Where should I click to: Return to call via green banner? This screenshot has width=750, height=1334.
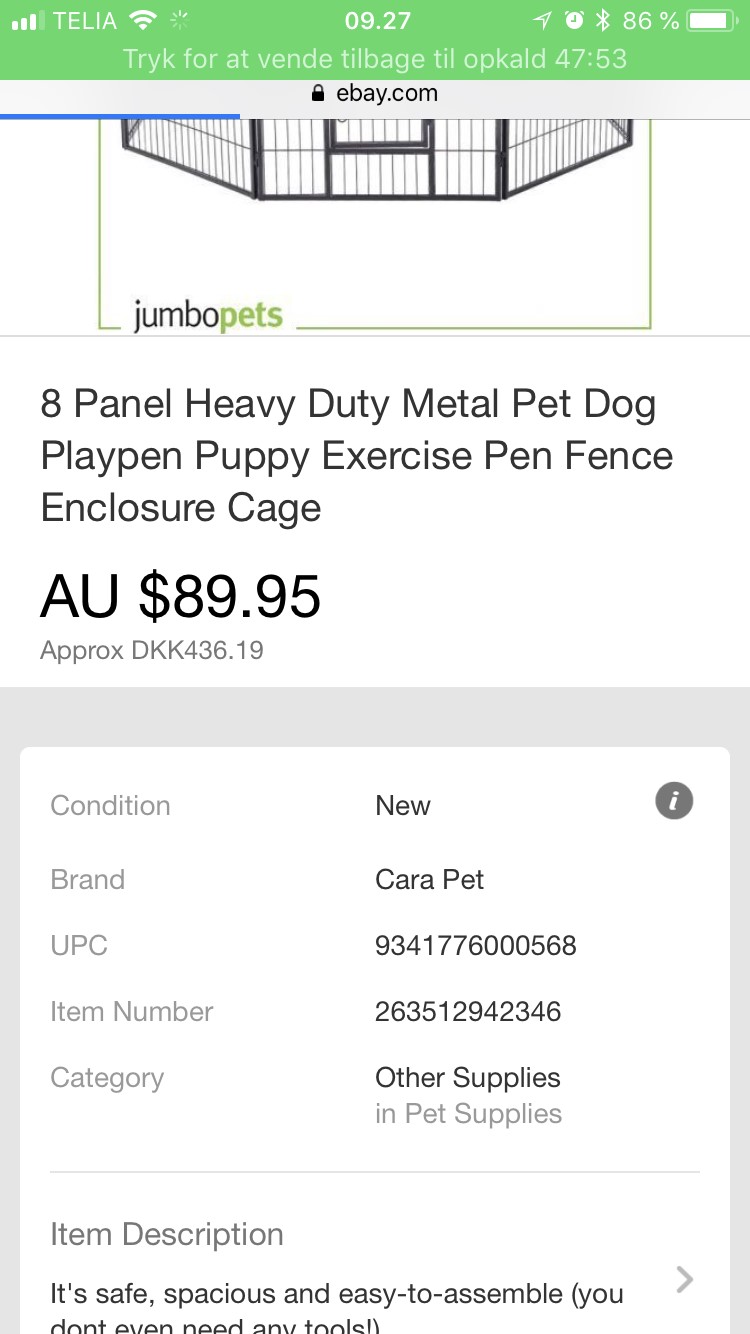click(375, 58)
